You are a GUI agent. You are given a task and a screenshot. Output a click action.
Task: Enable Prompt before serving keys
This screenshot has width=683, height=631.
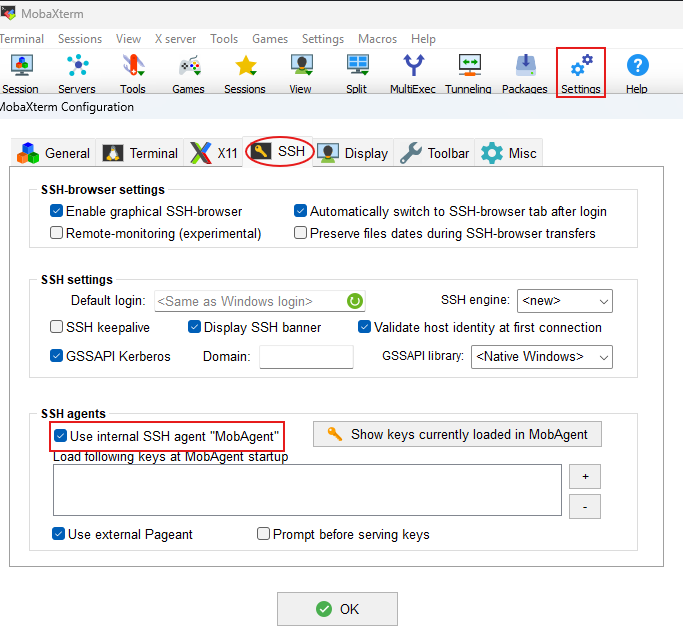[x=264, y=533]
